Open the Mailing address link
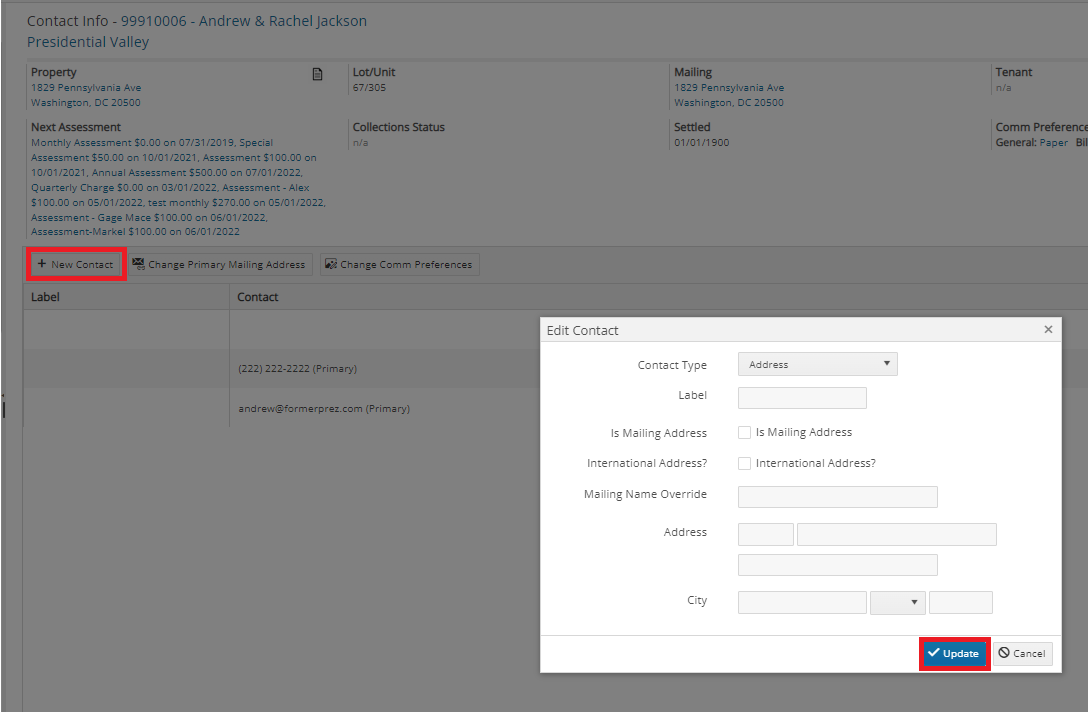1088x712 pixels. tap(729, 95)
